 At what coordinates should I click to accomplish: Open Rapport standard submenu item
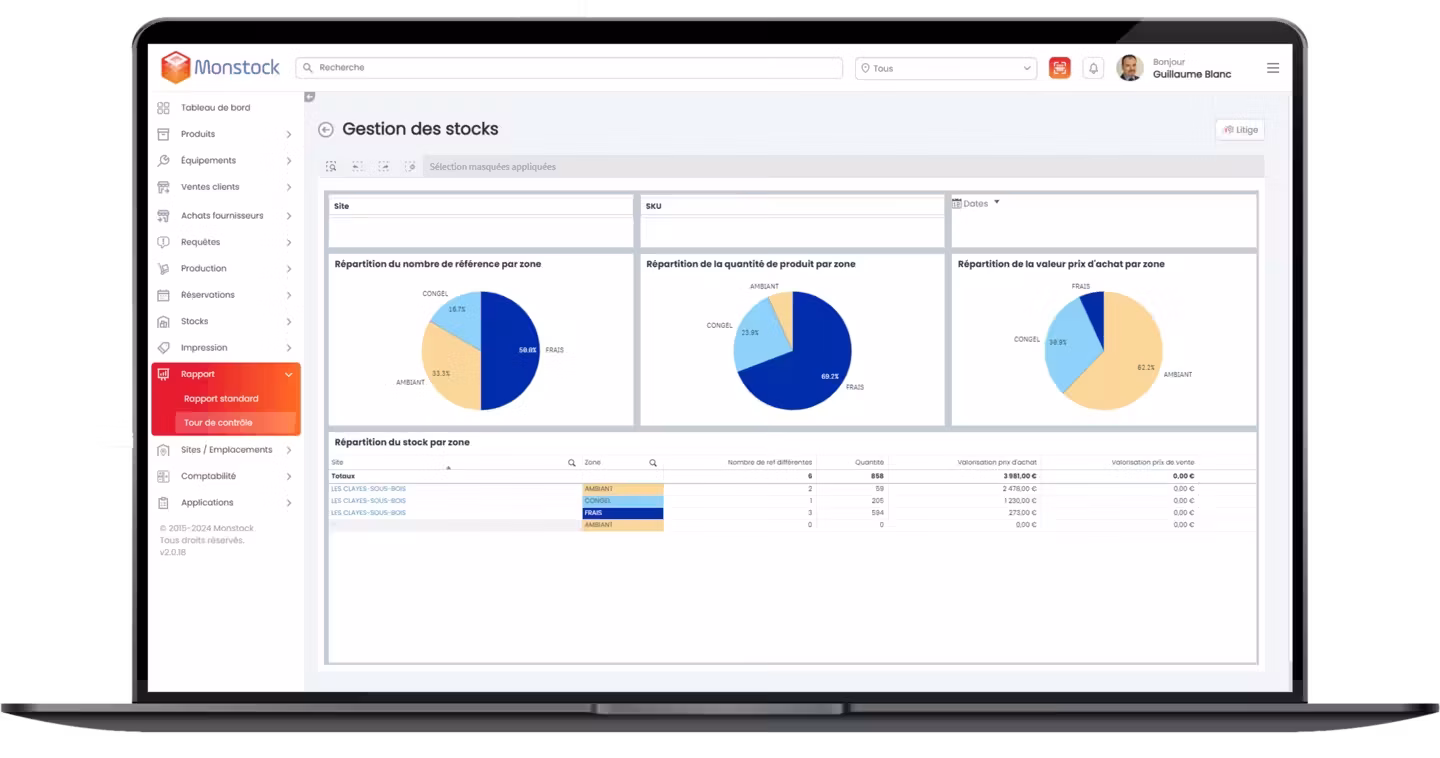coord(221,398)
